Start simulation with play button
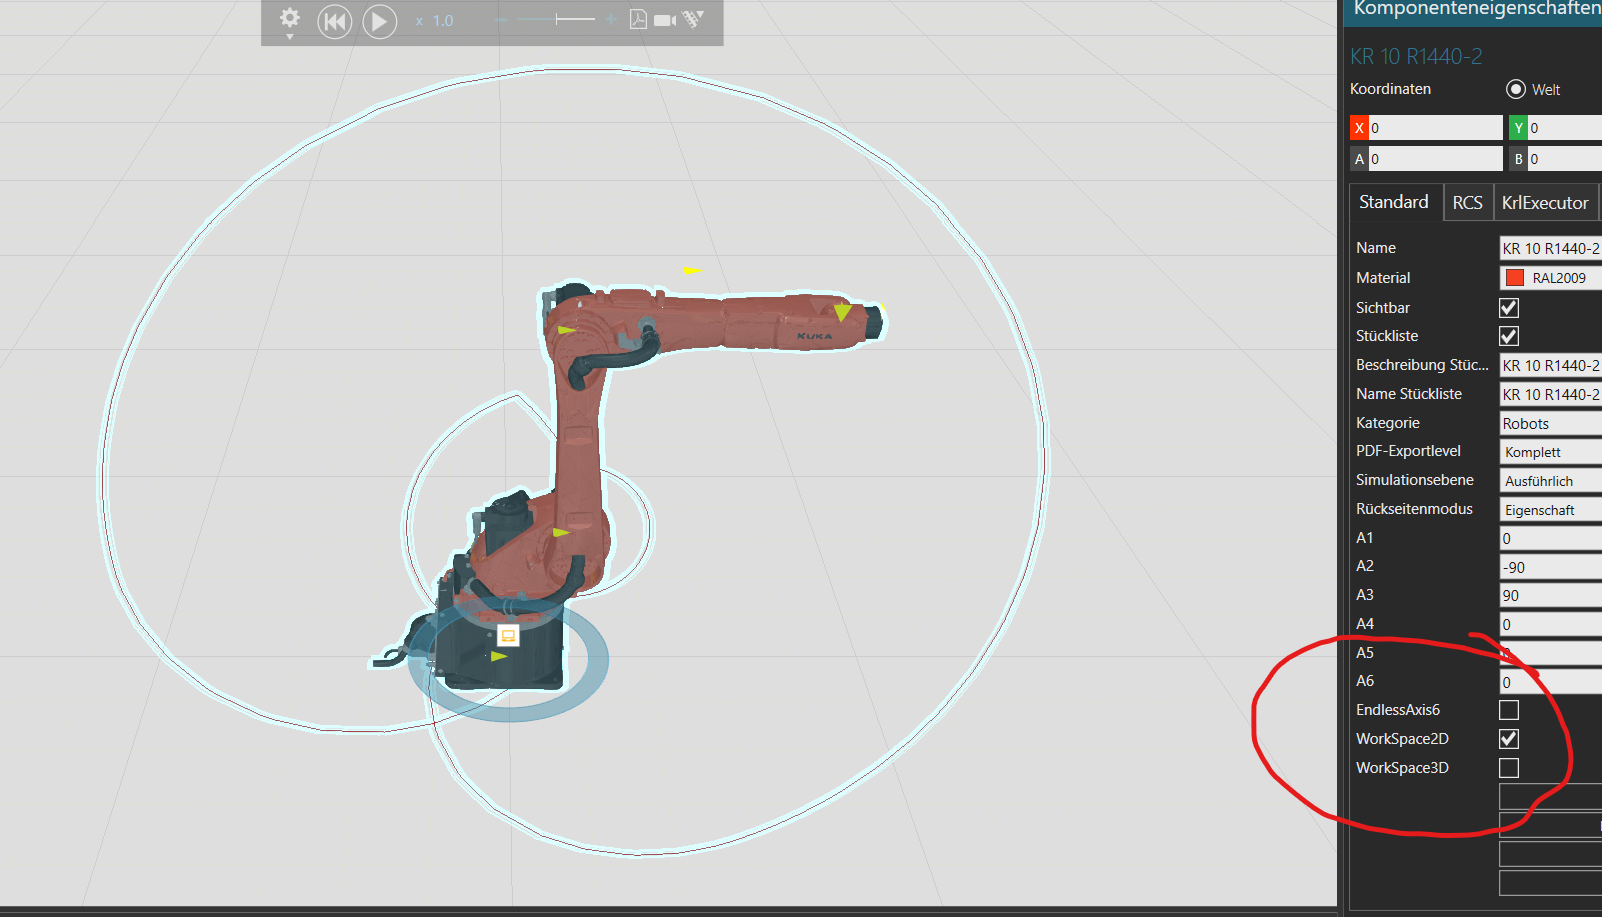Viewport: 1602px width, 917px height. click(x=379, y=21)
